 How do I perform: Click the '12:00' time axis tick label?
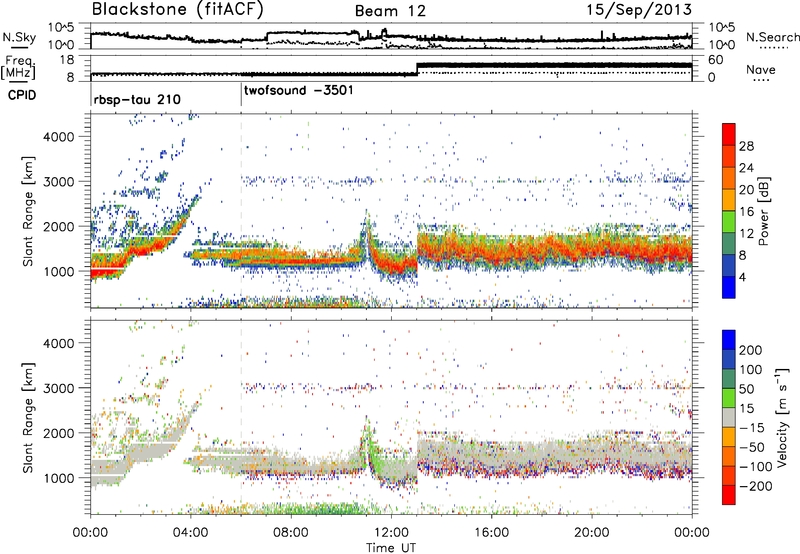(391, 533)
